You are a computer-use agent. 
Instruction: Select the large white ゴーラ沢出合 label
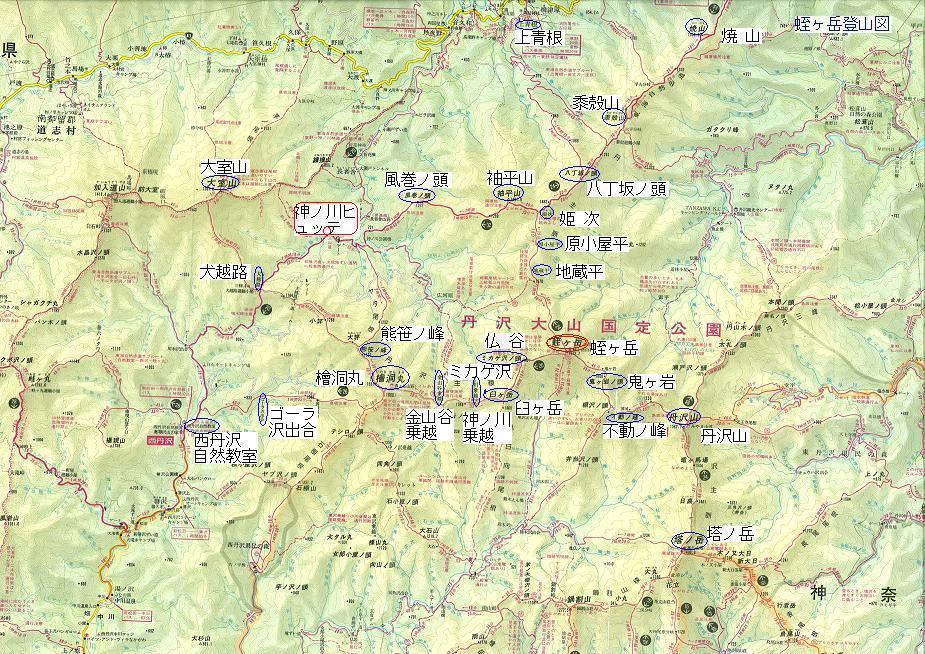pyautogui.click(x=292, y=421)
